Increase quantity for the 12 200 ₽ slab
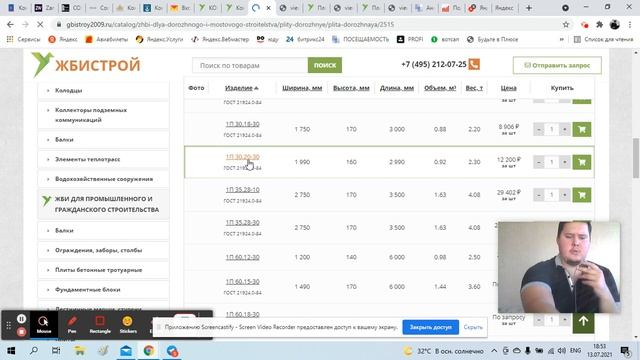This screenshot has width=640, height=360. pyautogui.click(x=565, y=162)
